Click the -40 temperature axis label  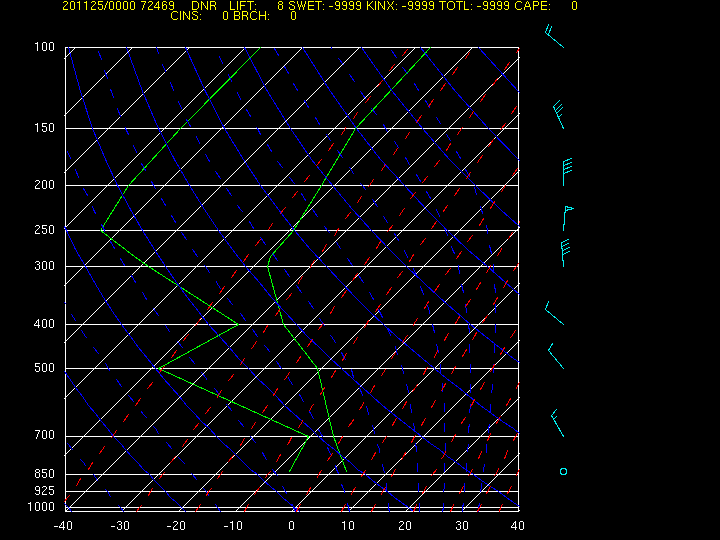[x=63, y=526]
